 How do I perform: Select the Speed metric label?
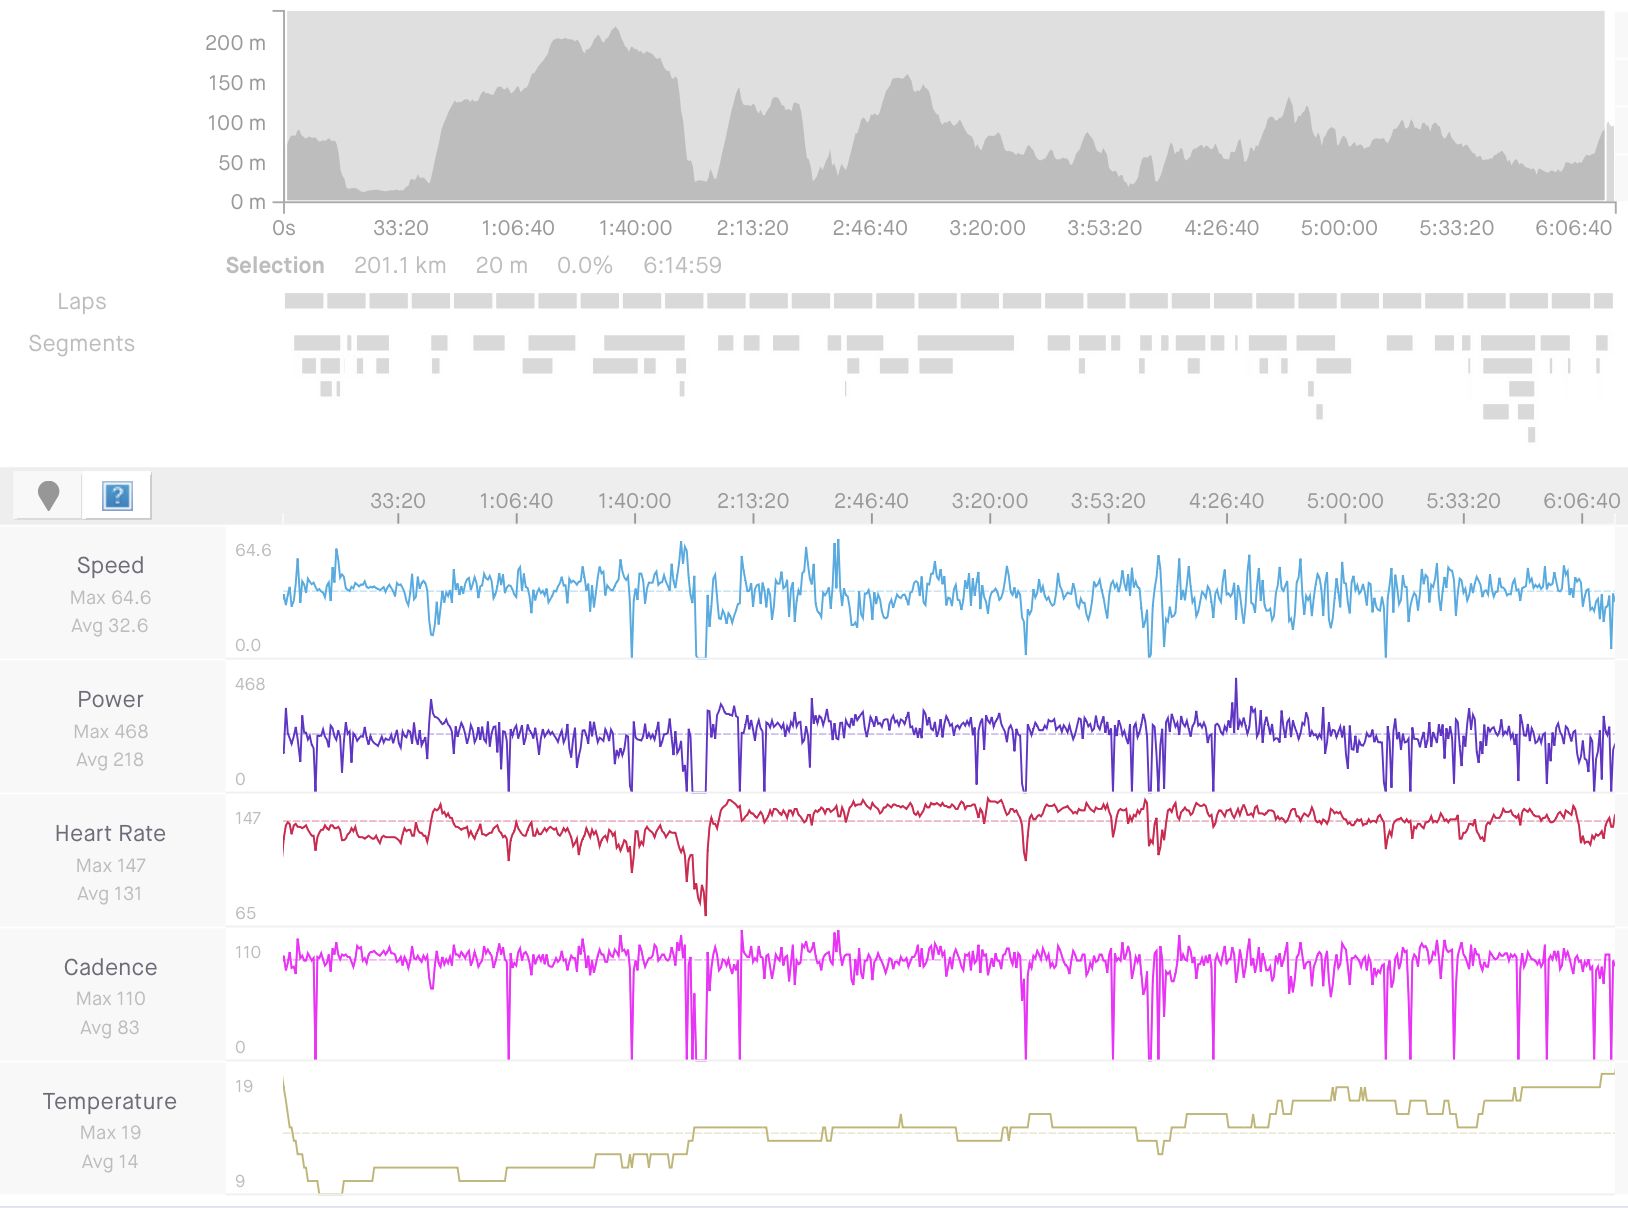(x=110, y=565)
